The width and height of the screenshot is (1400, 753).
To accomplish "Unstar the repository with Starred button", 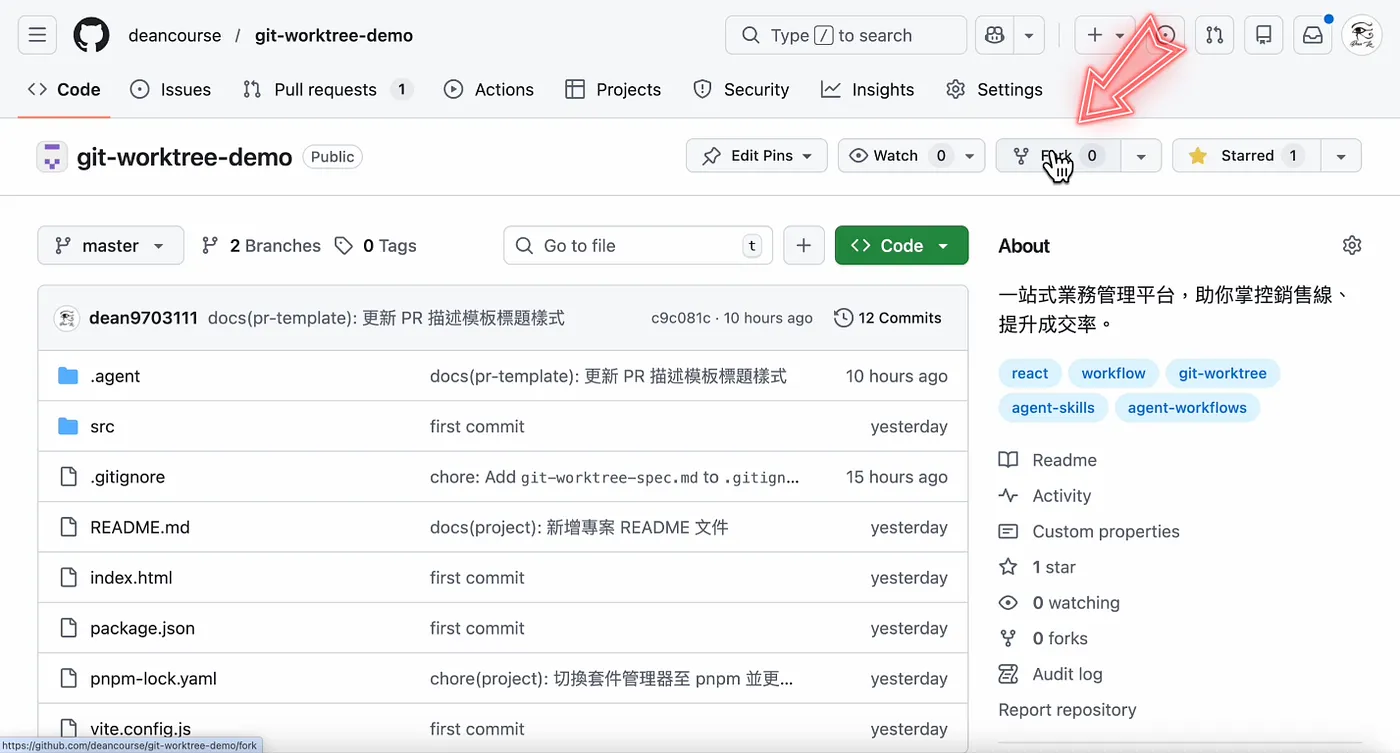I will point(1246,156).
